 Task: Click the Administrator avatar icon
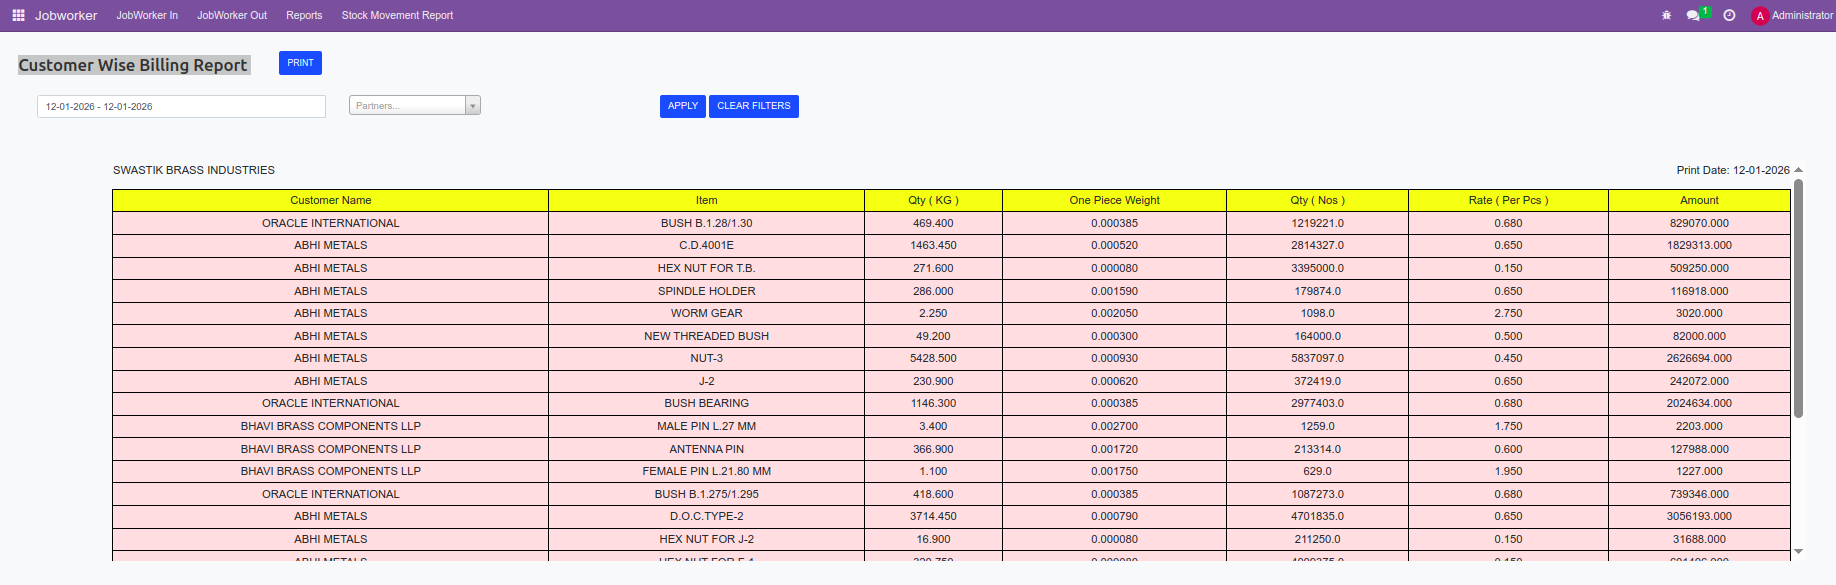(x=1760, y=16)
